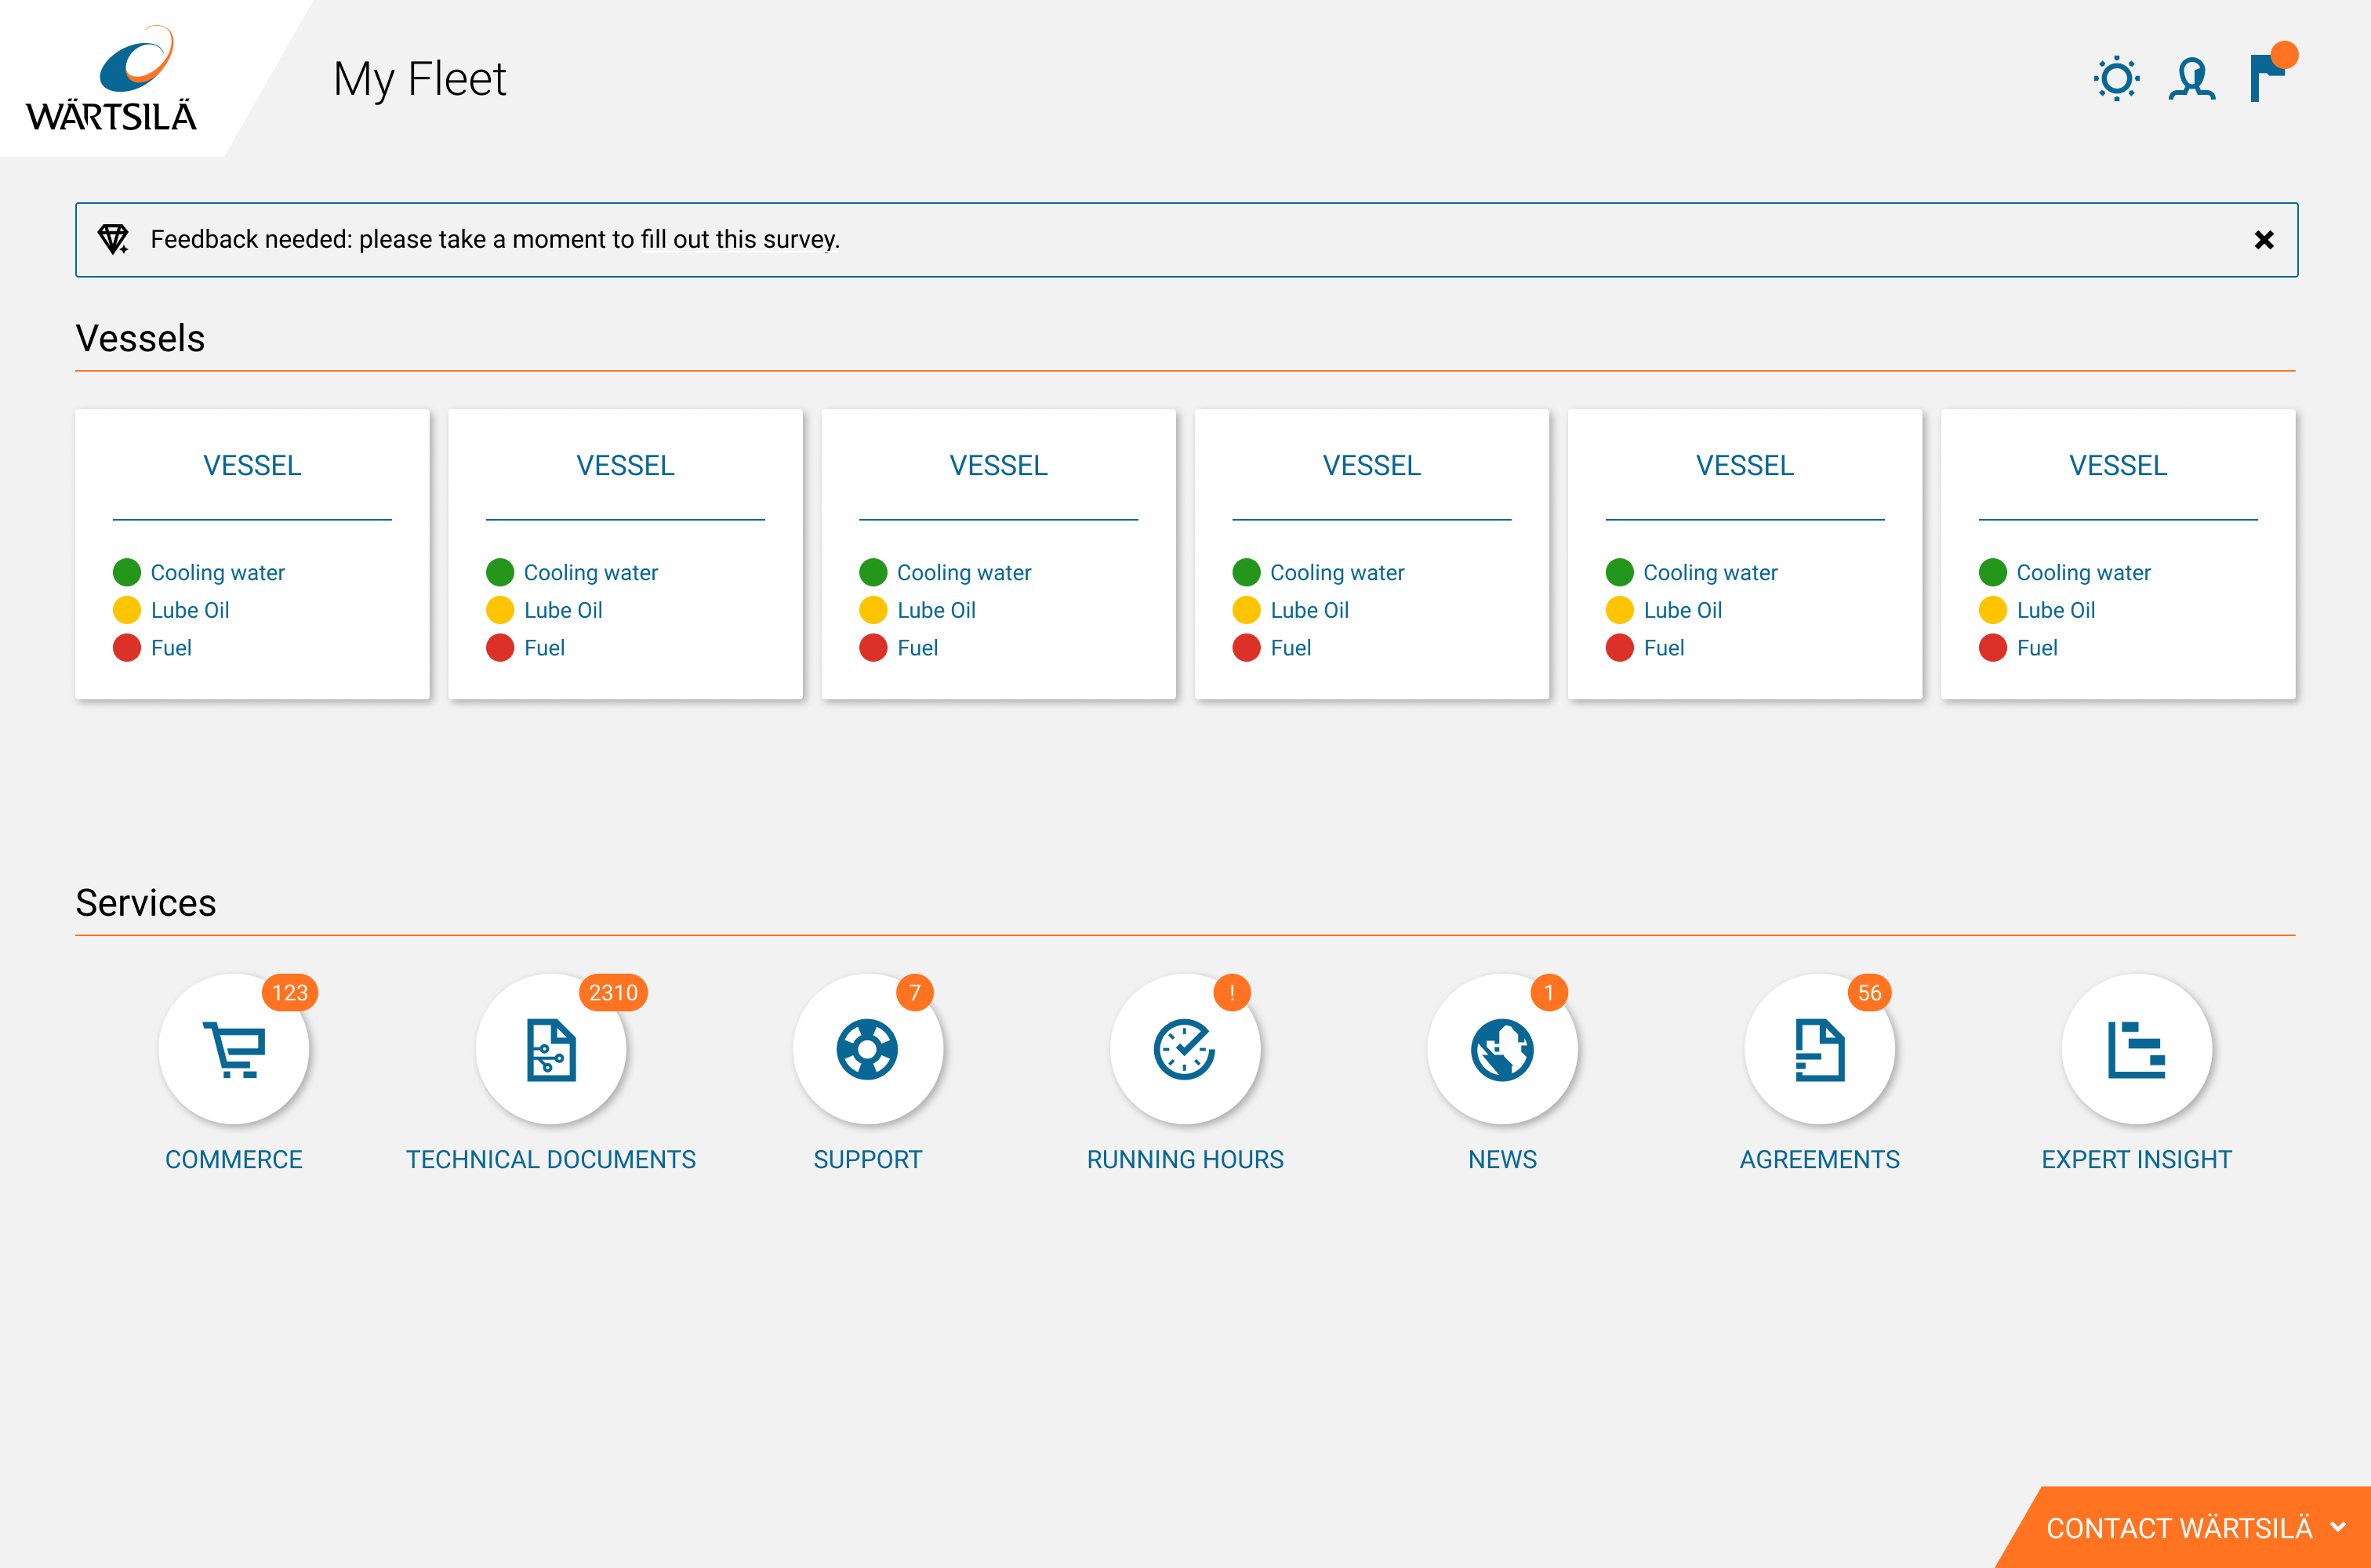Open the last VESSEL card title

pos(2117,465)
